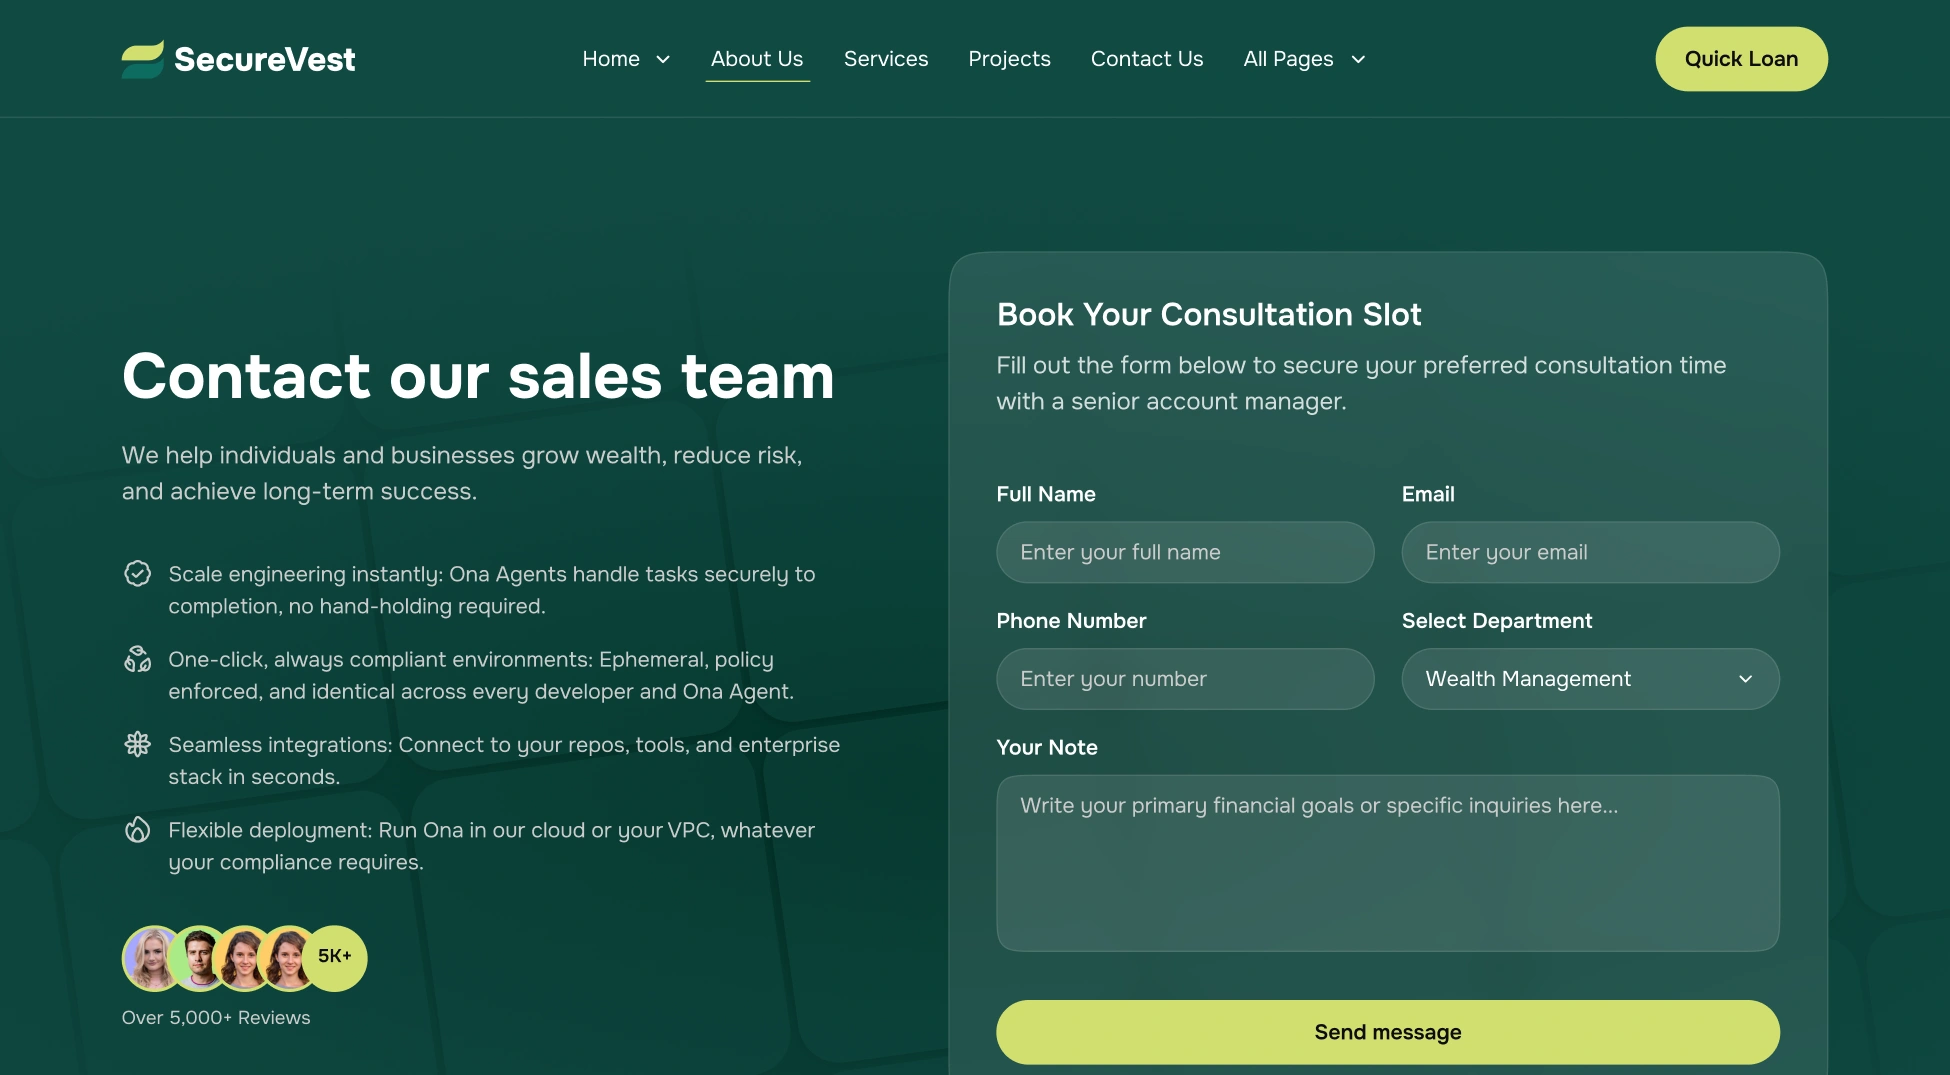Click the first blonde reviewer avatar

point(153,958)
